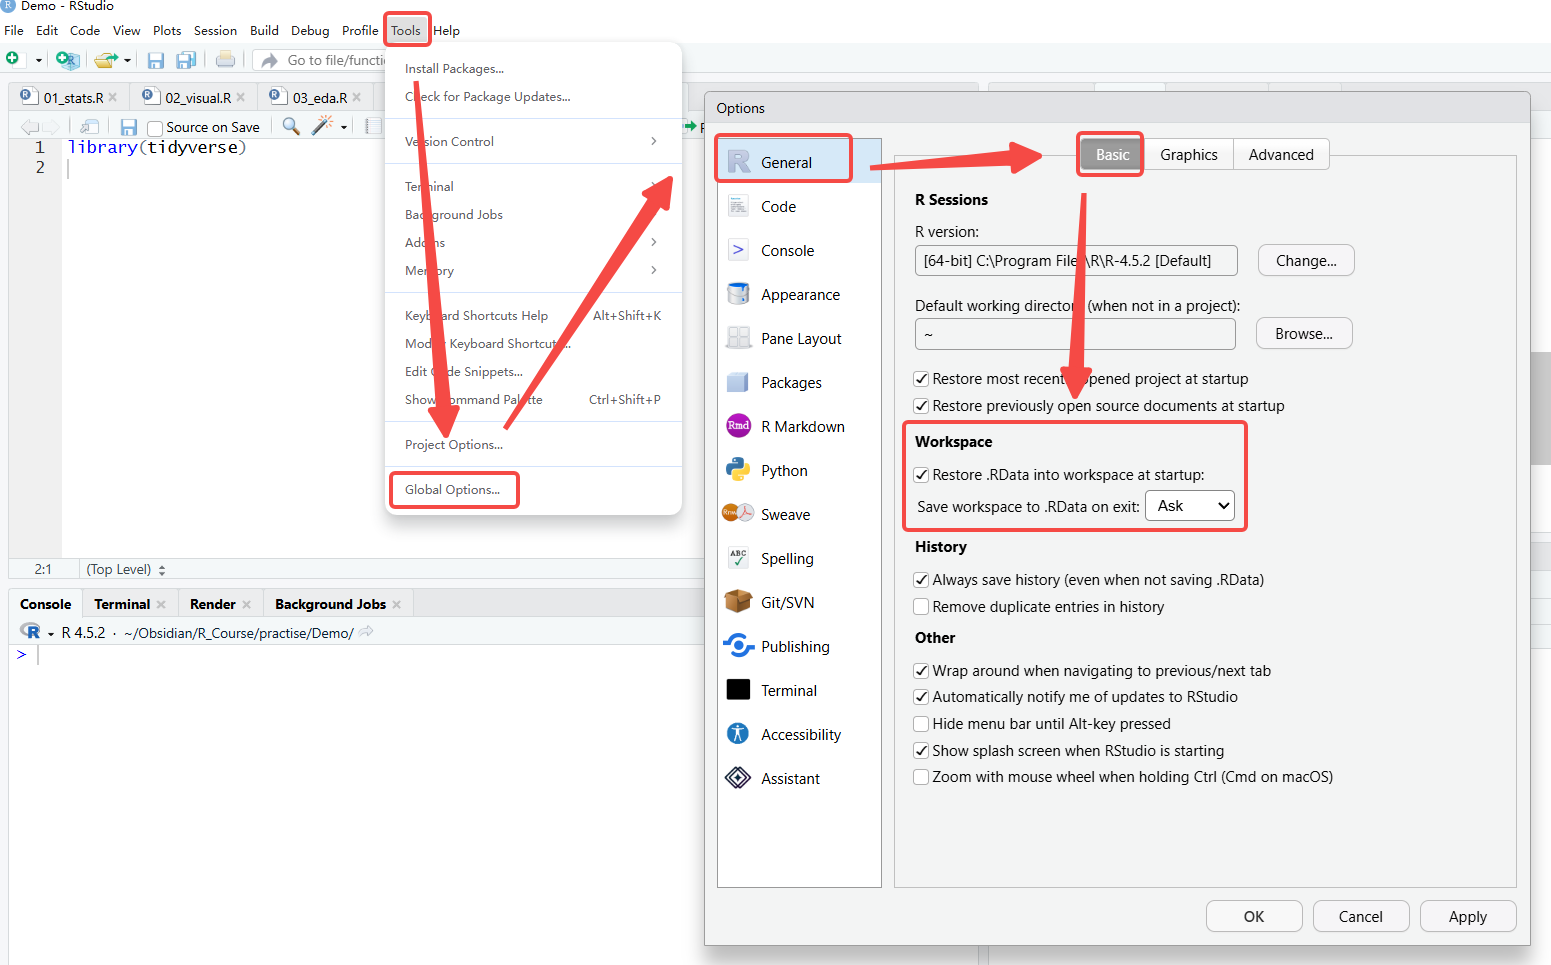This screenshot has height=965, width=1551.
Task: Choose Global Options from the Tools menu
Action: click(453, 490)
